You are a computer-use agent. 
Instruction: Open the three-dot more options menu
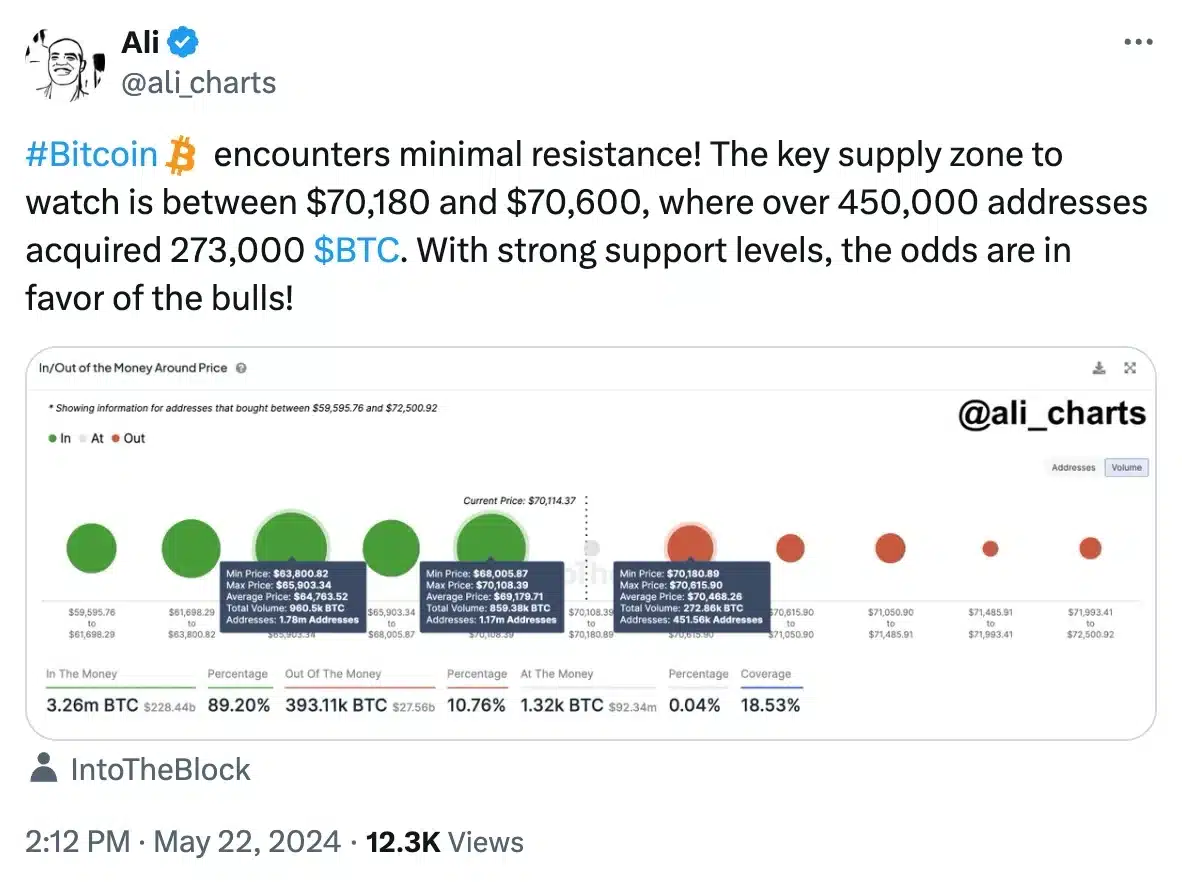click(1139, 42)
